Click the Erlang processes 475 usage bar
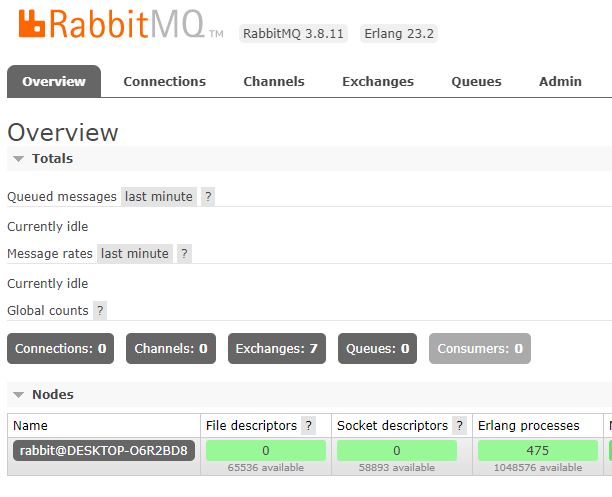Viewport: 612px width, 497px height. (x=538, y=451)
